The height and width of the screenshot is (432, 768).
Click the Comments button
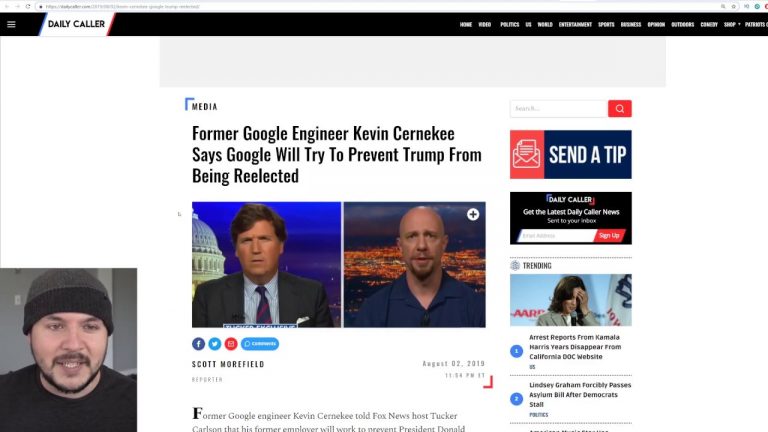(x=260, y=344)
